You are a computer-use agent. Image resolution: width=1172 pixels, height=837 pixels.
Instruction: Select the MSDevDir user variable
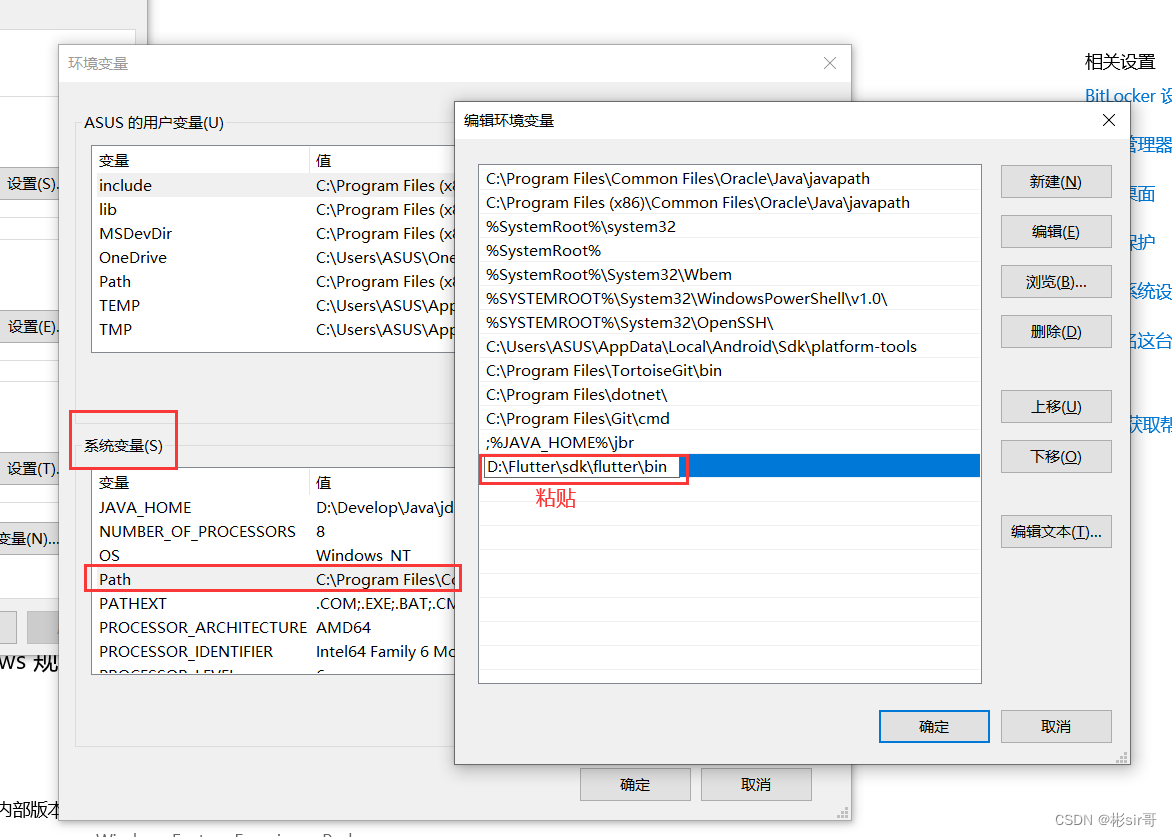tap(274, 233)
